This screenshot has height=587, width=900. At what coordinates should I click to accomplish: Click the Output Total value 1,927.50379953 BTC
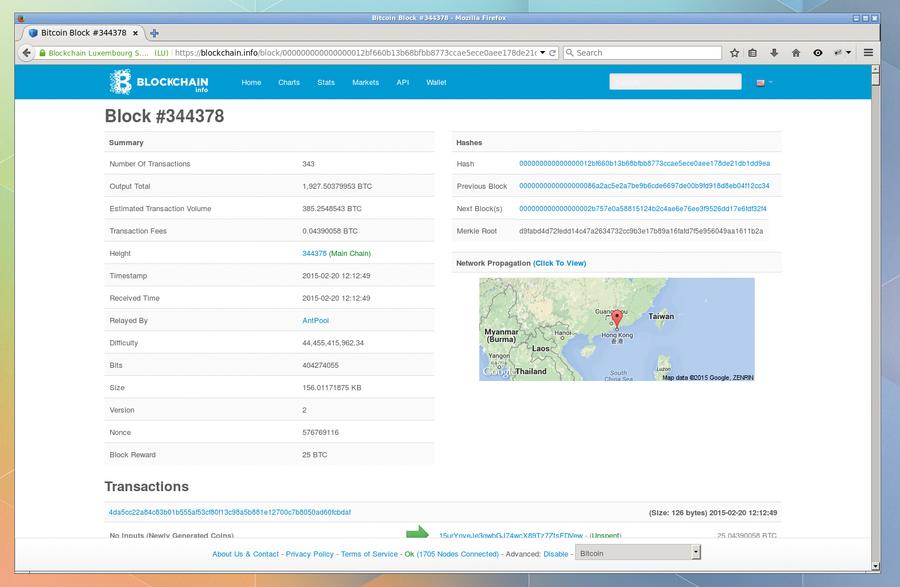click(337, 186)
